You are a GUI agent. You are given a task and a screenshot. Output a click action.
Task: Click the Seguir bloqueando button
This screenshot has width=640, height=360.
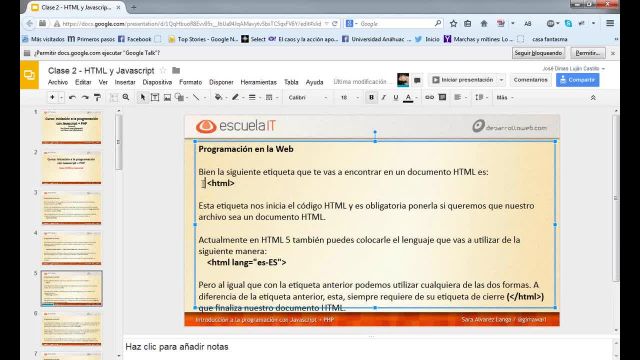(x=538, y=53)
